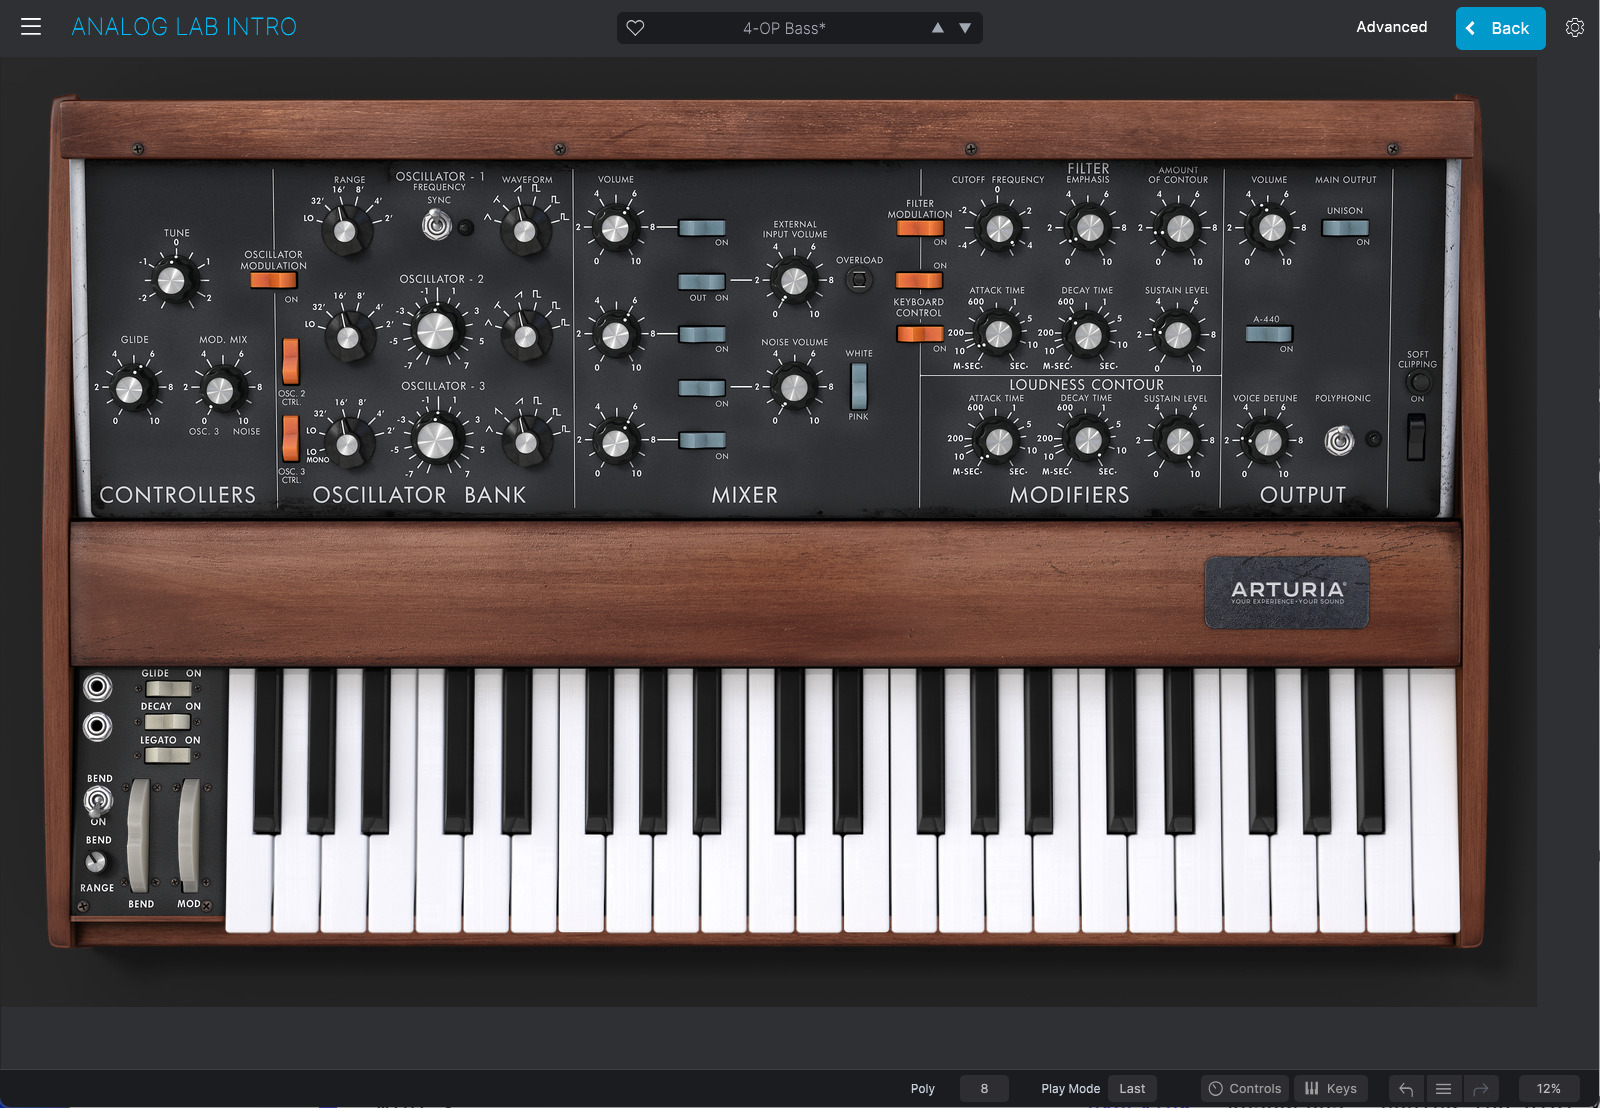Toggle the Decay ON keyboard switch
Screen dimensions: 1600x1108
click(168, 722)
